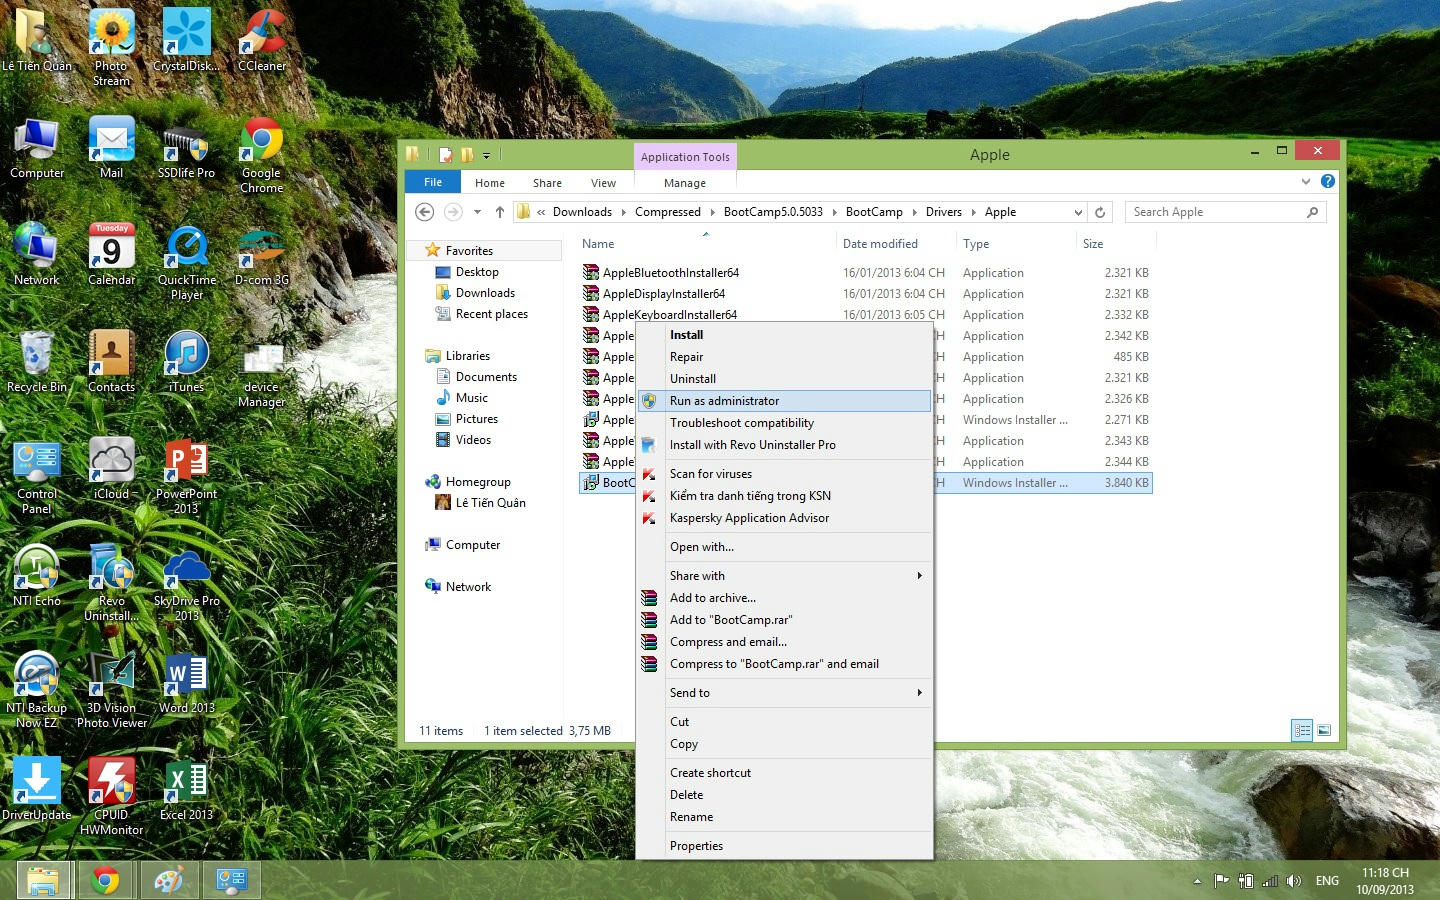Open Homegroup in navigation pane
This screenshot has width=1440, height=900.
pos(478,481)
